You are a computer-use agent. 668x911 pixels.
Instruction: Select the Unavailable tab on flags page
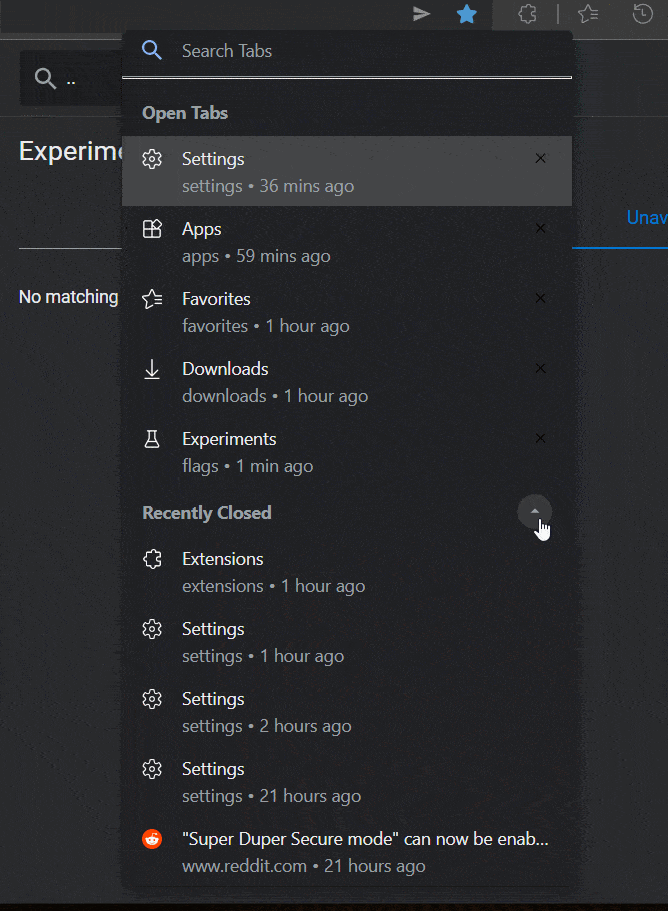coord(647,217)
